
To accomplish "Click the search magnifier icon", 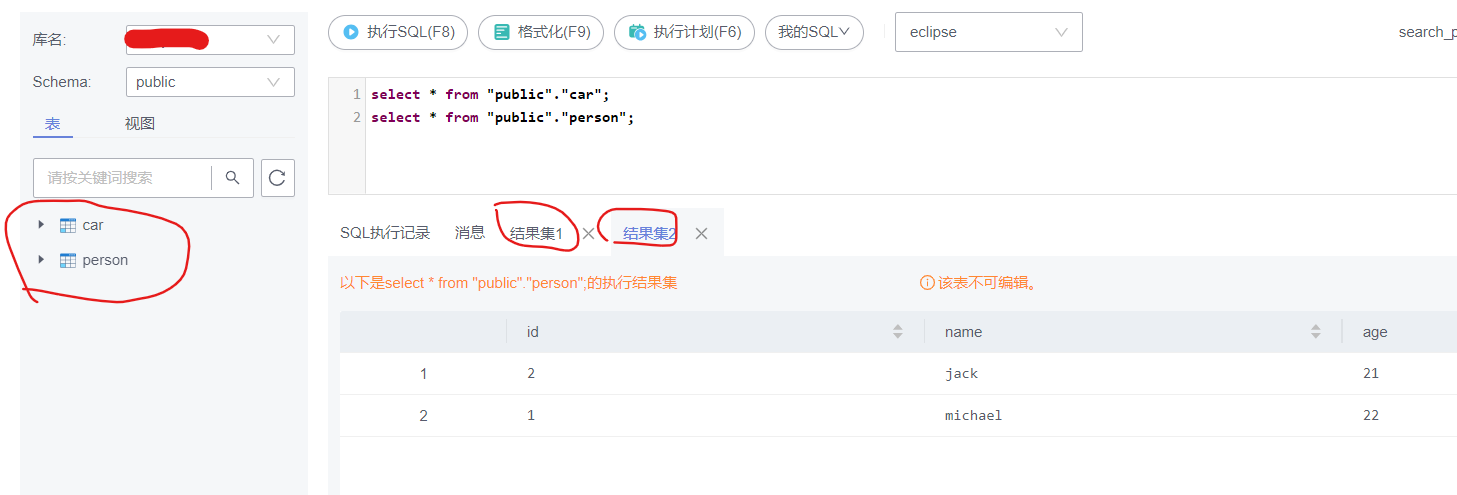I will click(233, 178).
